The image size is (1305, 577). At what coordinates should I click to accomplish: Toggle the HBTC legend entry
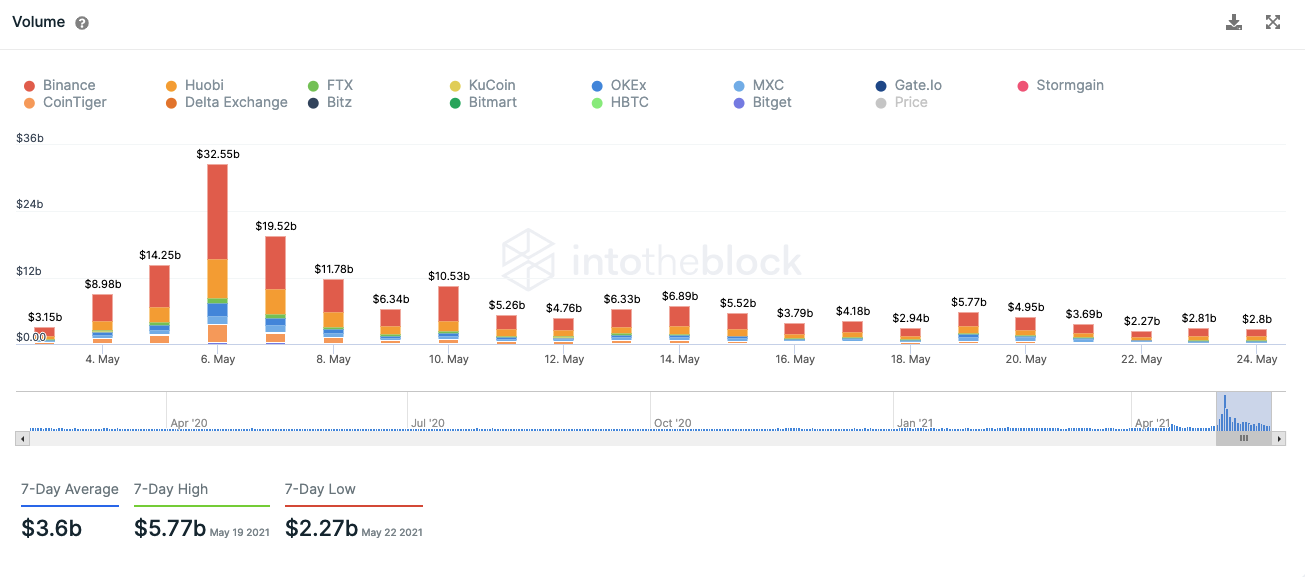coord(619,102)
